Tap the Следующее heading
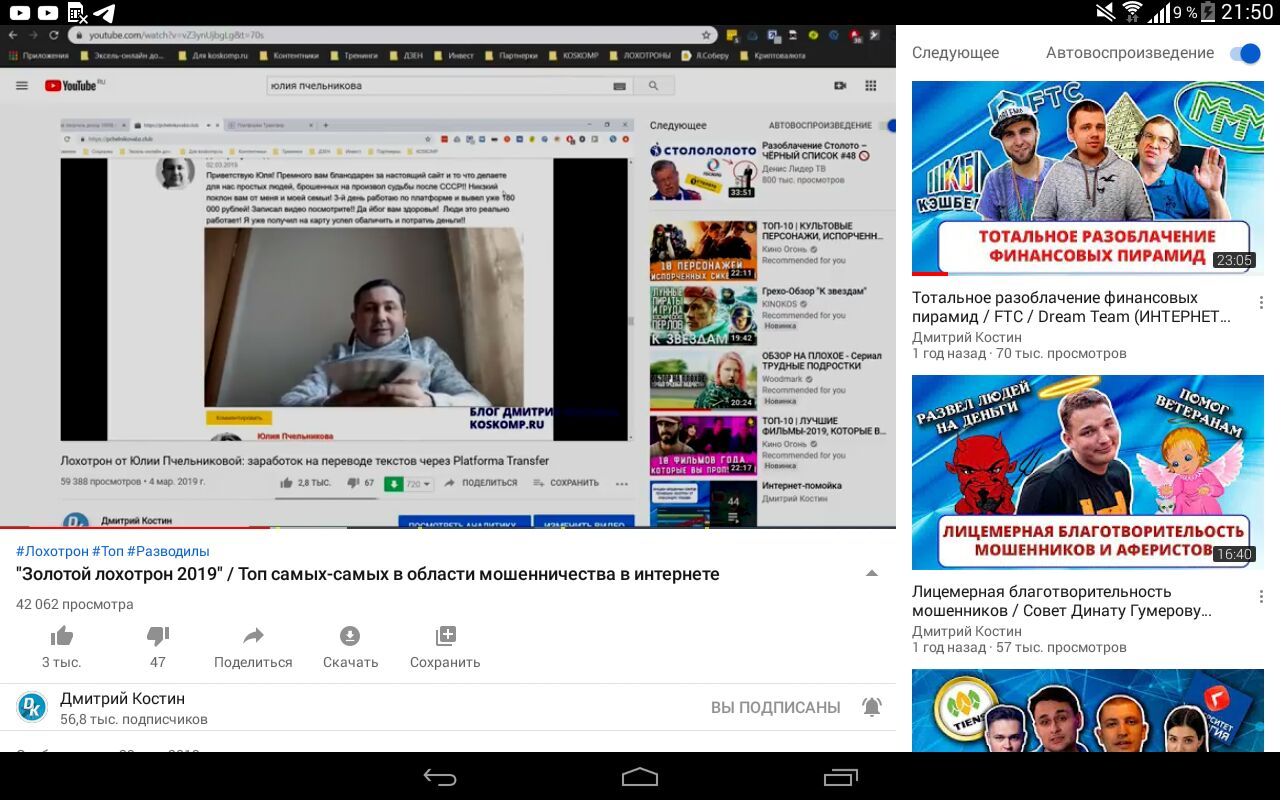1280x800 pixels. [955, 53]
